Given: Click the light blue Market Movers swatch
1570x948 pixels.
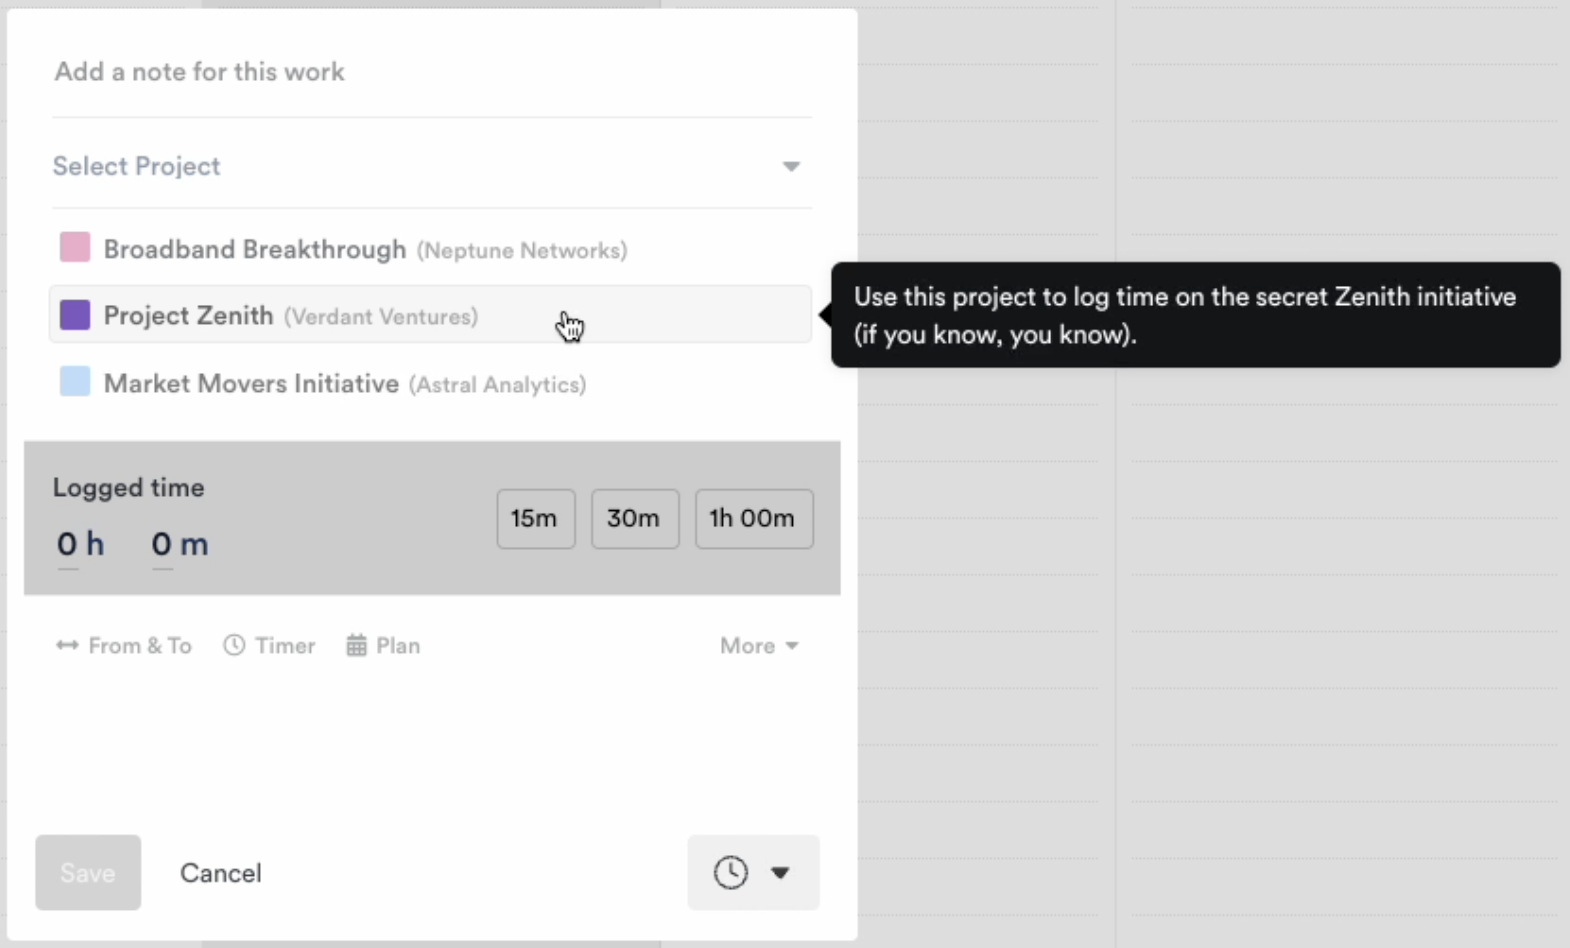Looking at the screenshot, I should 75,382.
